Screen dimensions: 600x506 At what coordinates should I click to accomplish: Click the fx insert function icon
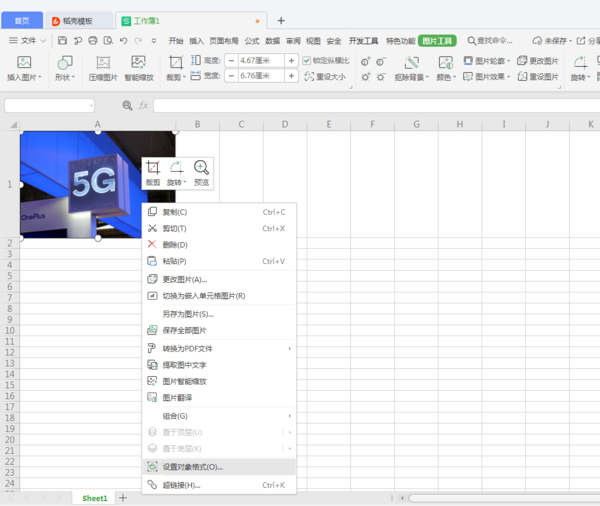click(143, 105)
